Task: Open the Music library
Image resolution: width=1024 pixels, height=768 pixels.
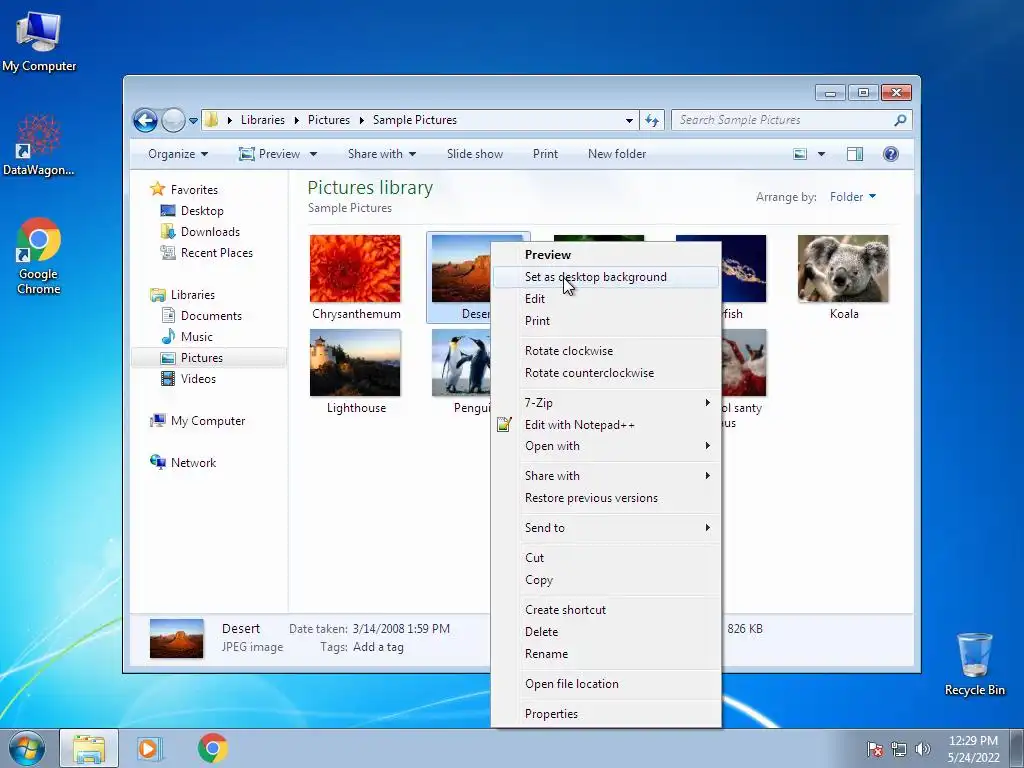Action: 197,337
